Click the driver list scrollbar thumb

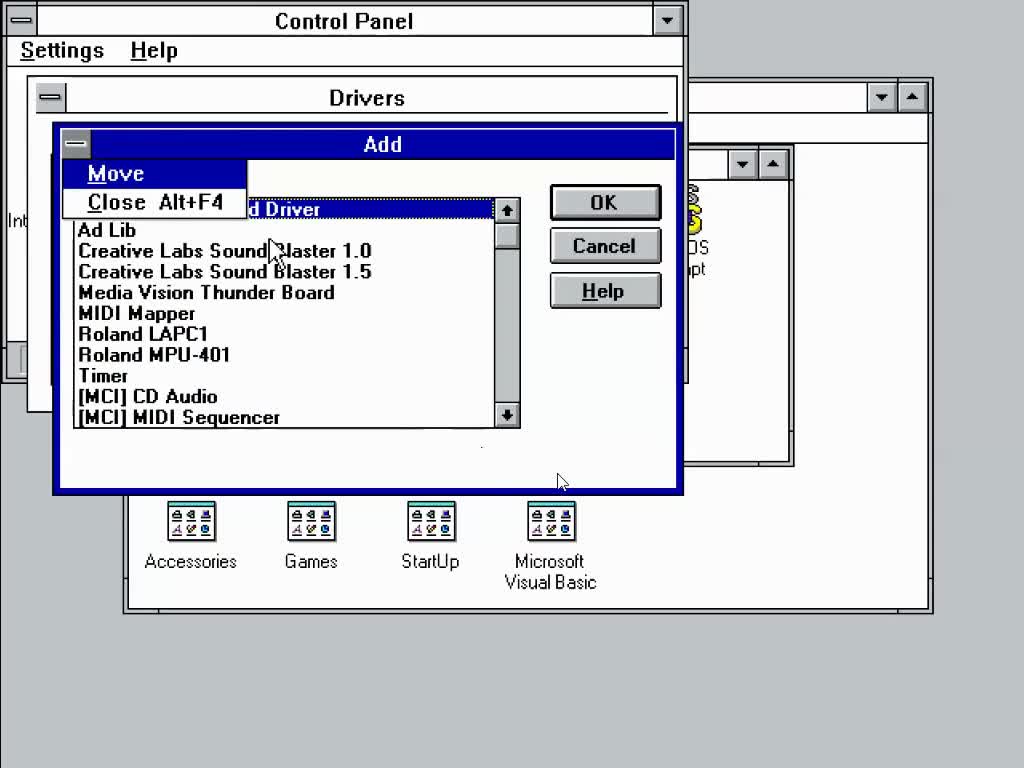click(x=507, y=236)
